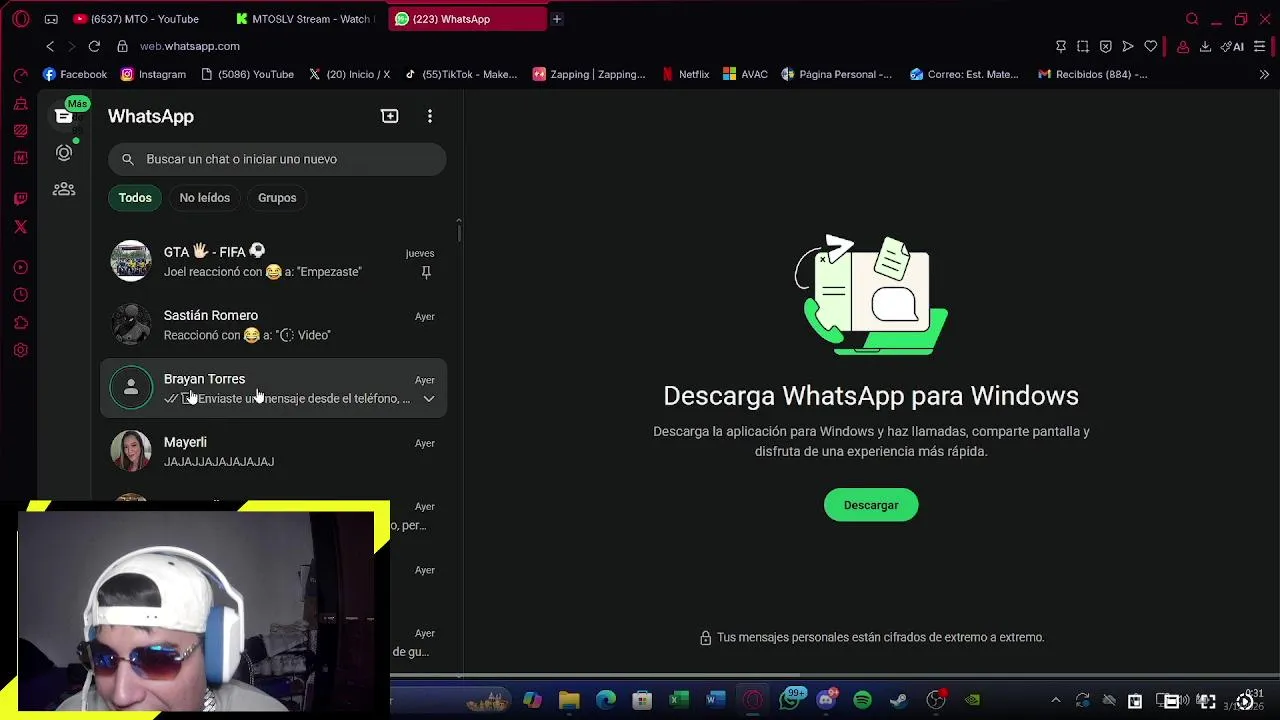1280x720 pixels.
Task: Open the Opera GX Corner gamepad icon
Action: [52, 19]
